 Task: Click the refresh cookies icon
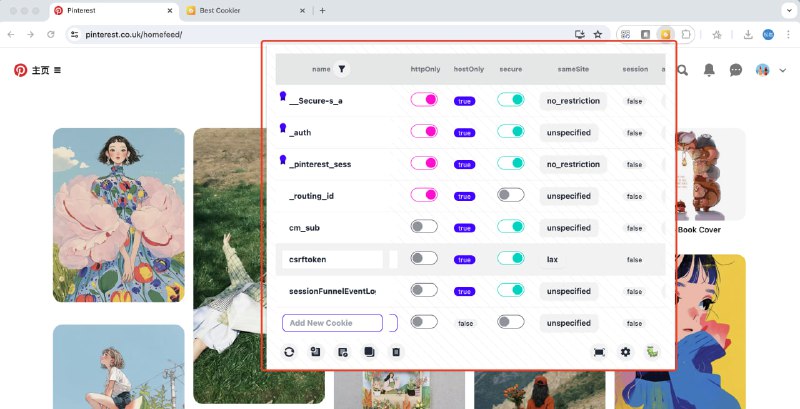point(289,352)
